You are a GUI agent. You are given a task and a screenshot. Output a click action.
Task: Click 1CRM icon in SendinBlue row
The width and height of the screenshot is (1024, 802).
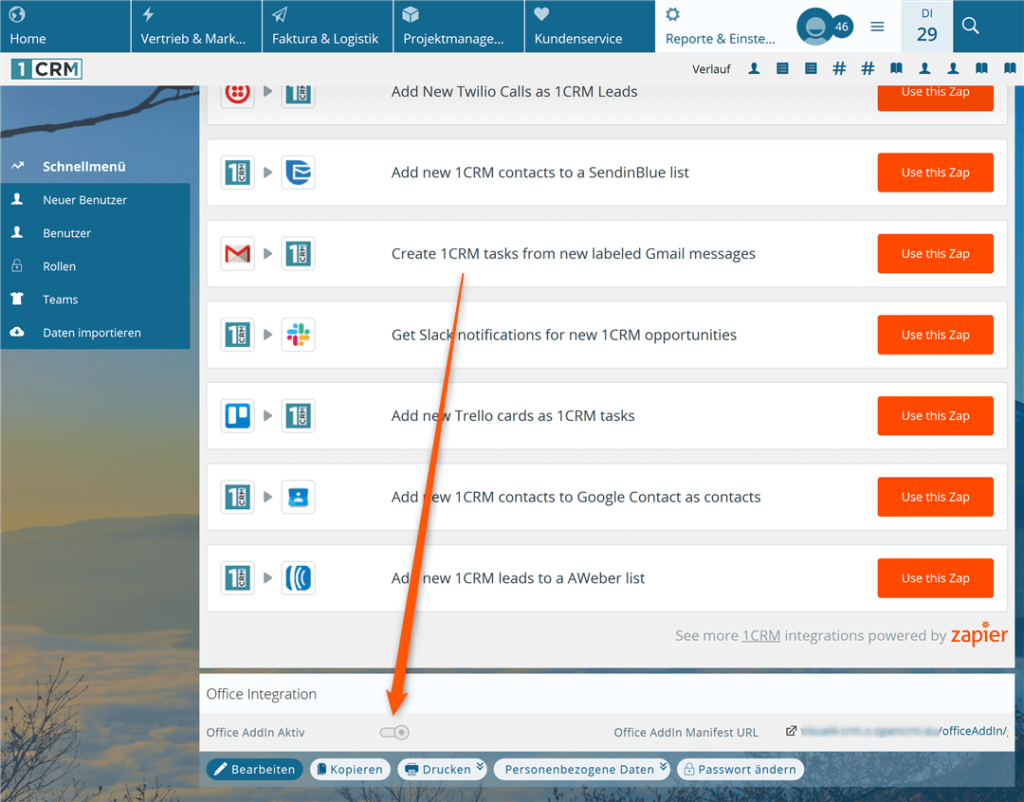point(237,172)
